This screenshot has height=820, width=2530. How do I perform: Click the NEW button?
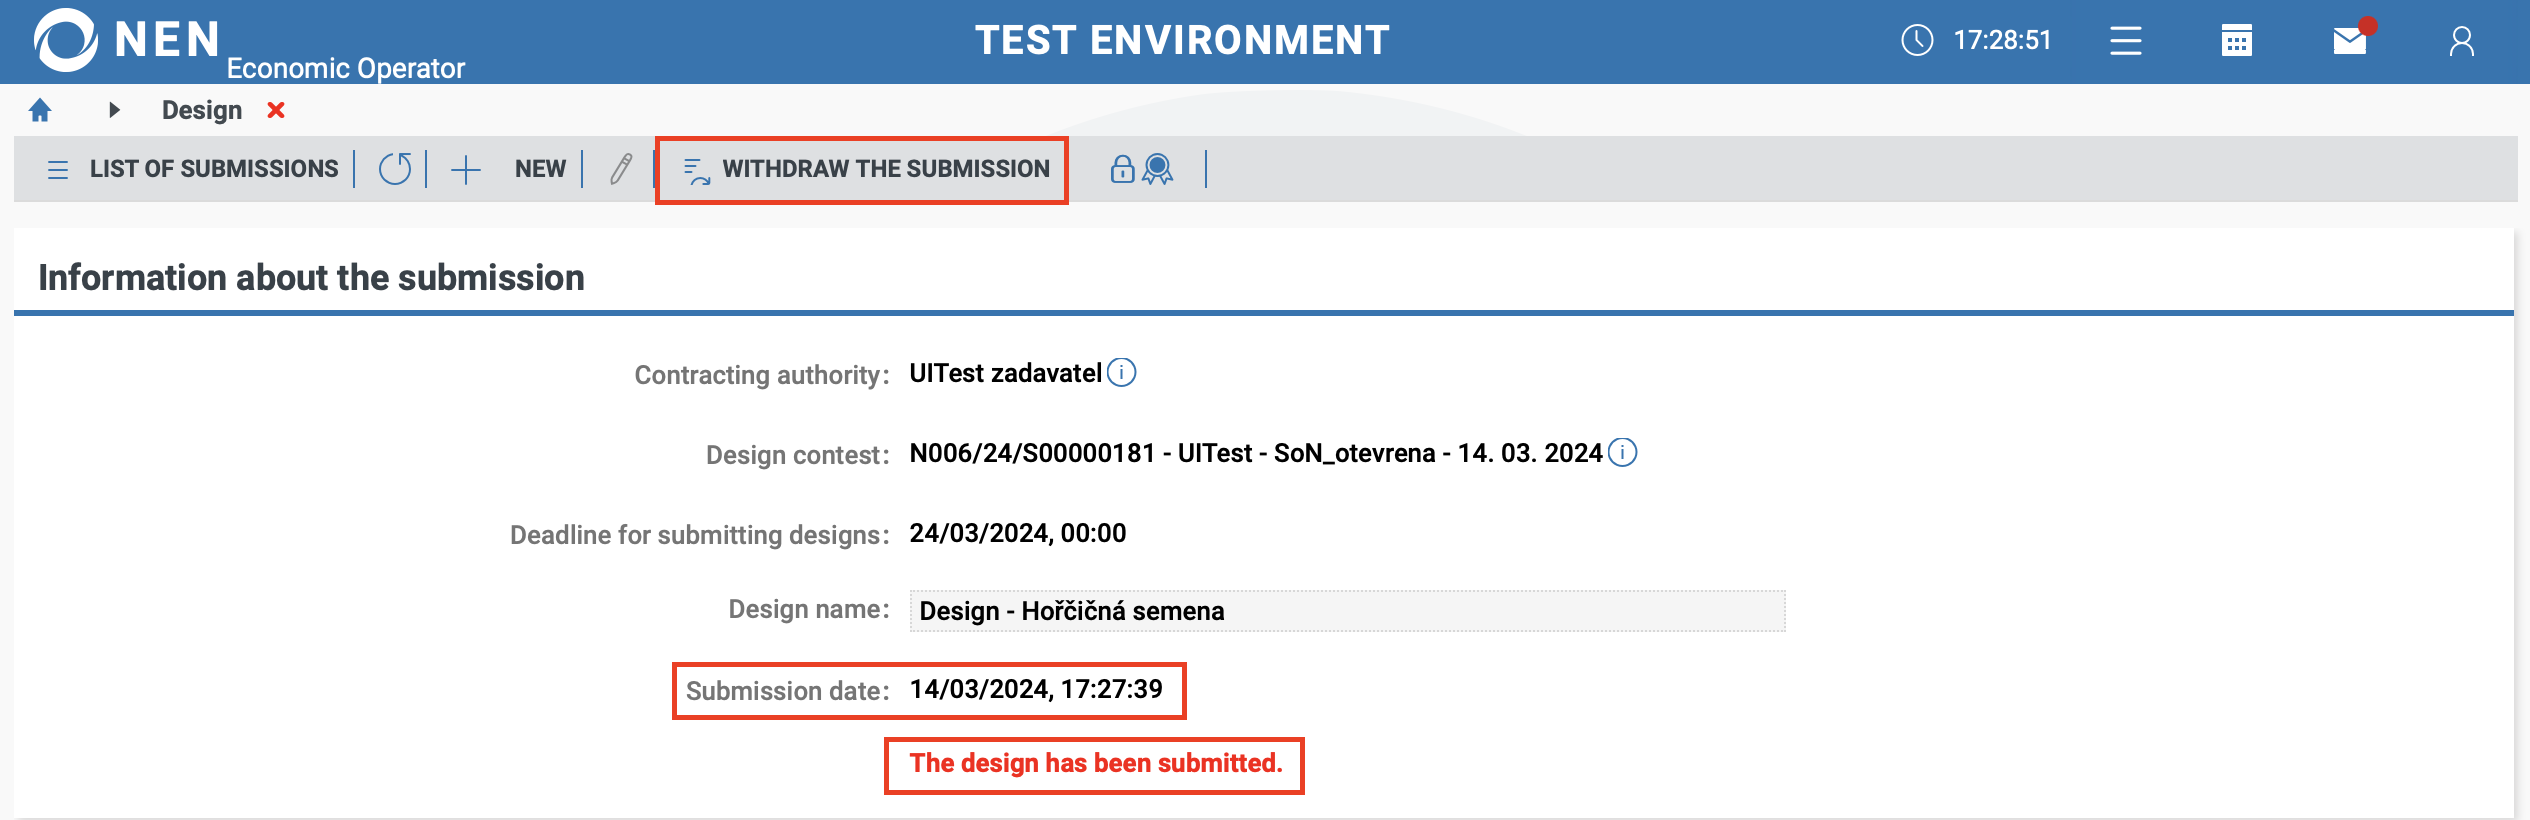[540, 169]
